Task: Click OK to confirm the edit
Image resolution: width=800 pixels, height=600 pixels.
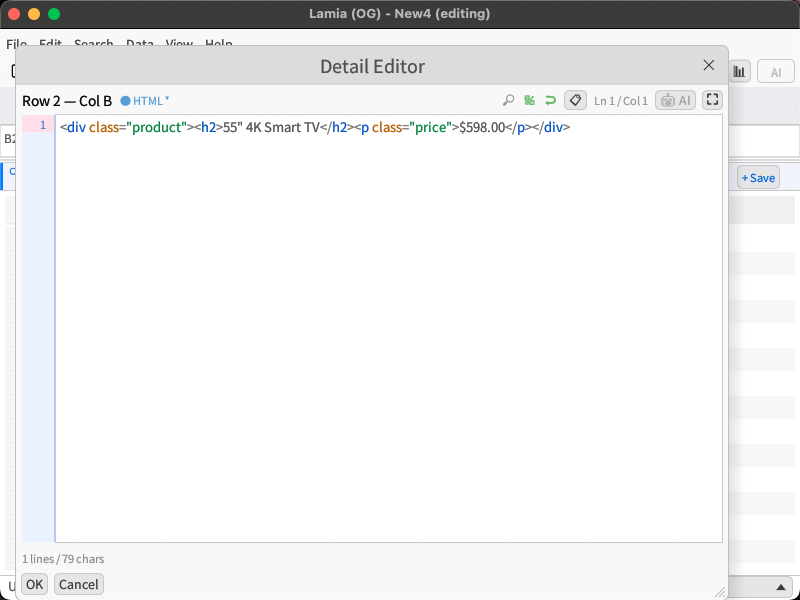Action: pyautogui.click(x=34, y=584)
